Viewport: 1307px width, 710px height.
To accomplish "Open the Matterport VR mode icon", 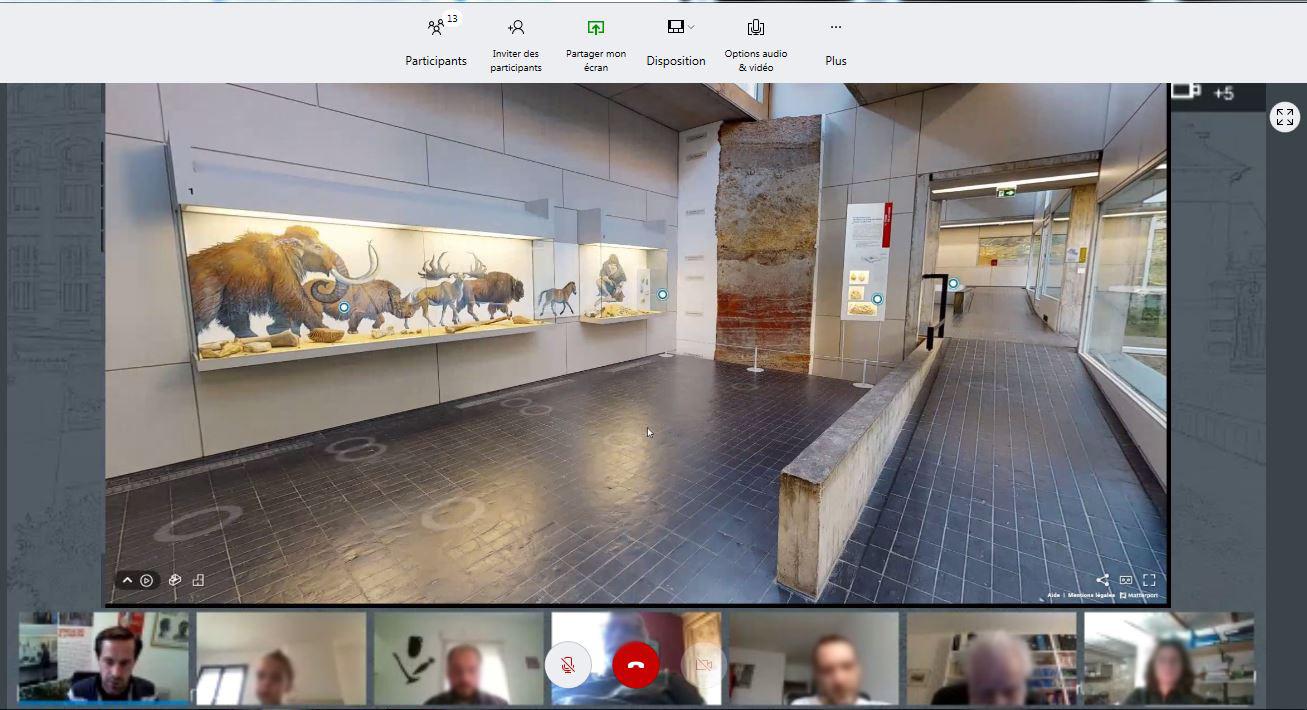I will [1126, 580].
